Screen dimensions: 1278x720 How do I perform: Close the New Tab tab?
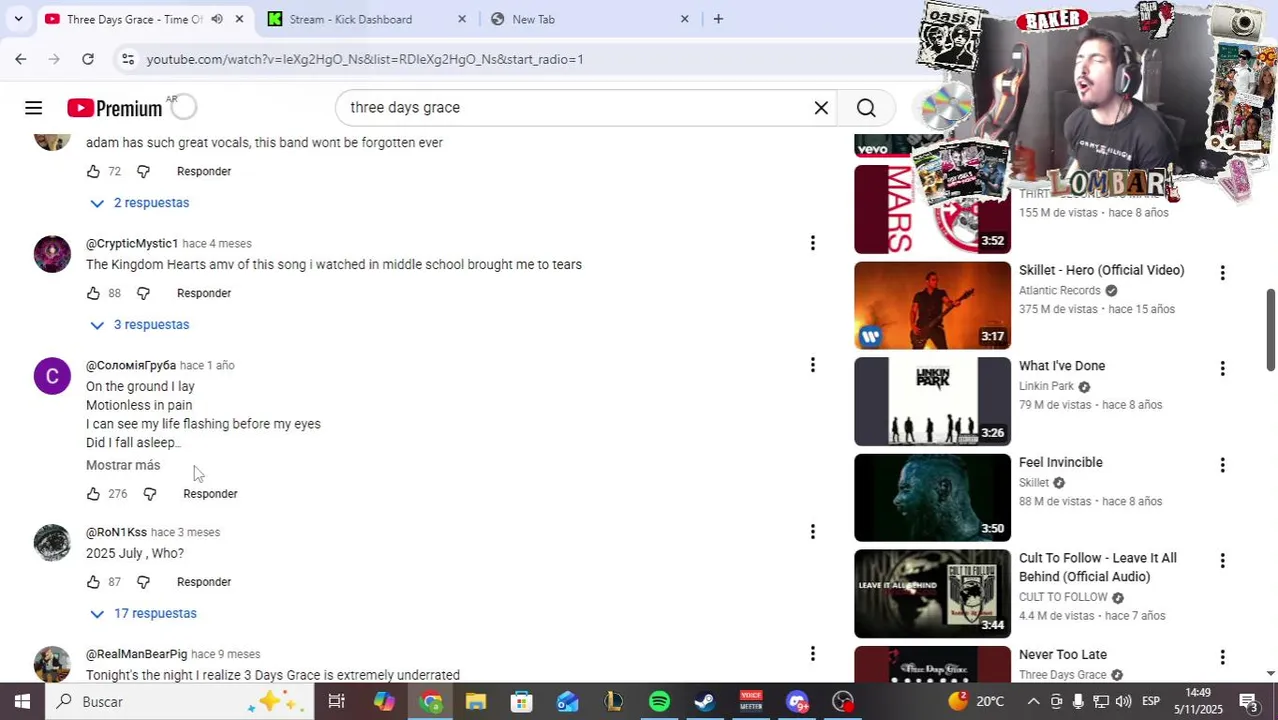click(x=685, y=19)
